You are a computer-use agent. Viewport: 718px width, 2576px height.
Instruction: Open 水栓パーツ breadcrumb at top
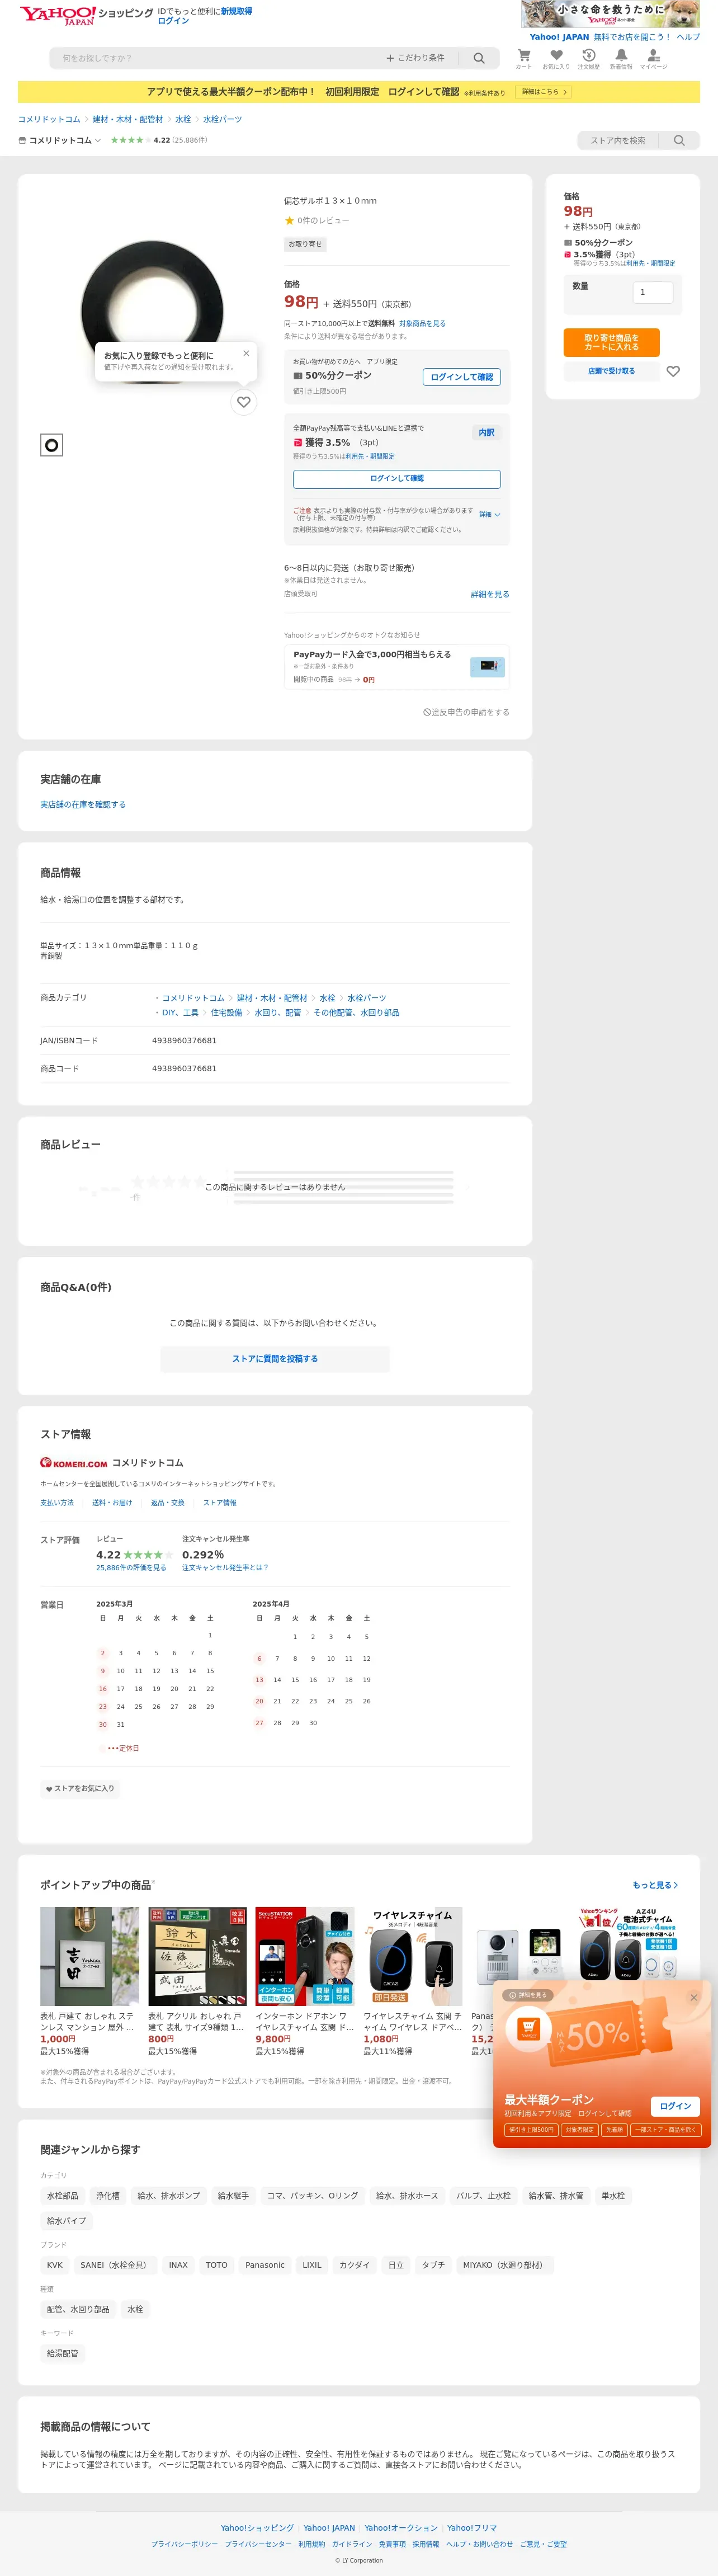coord(222,119)
